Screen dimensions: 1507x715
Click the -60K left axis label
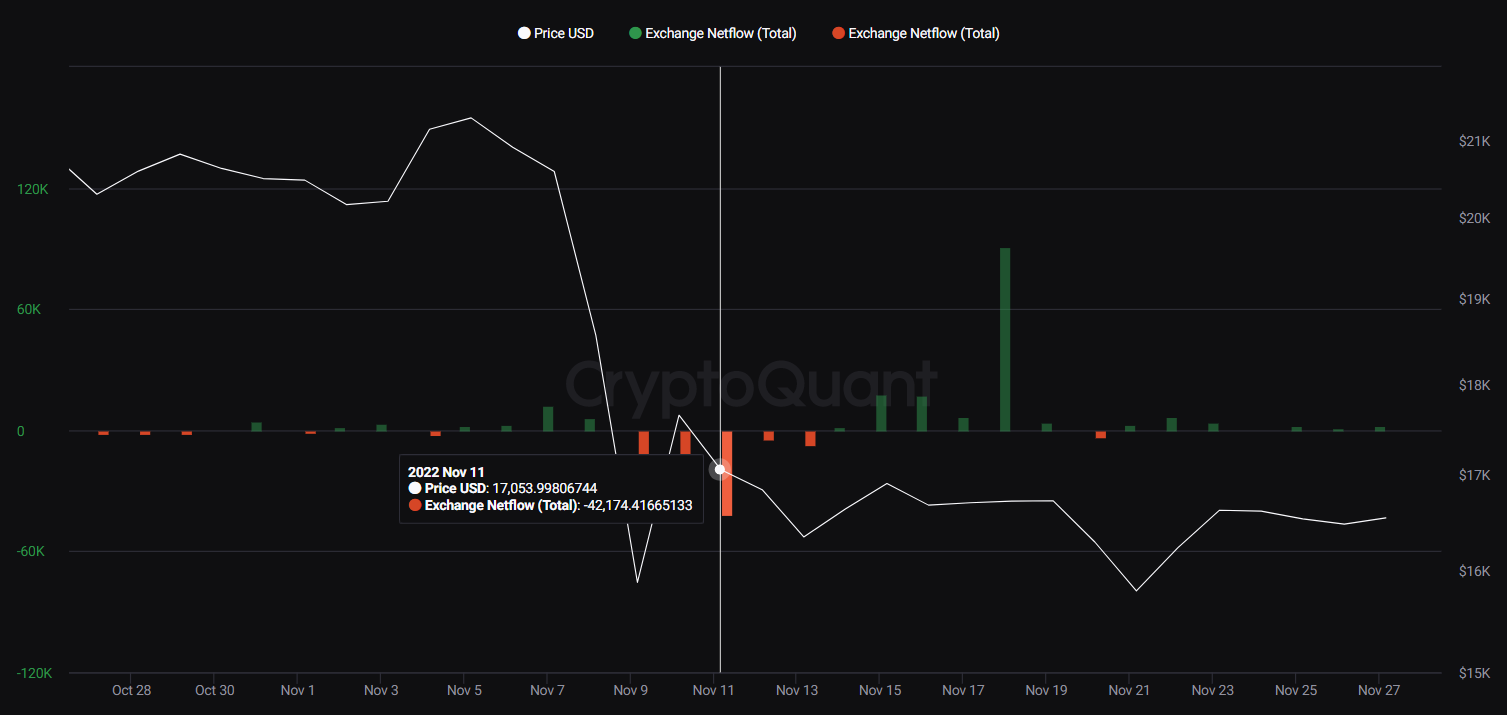(32, 552)
